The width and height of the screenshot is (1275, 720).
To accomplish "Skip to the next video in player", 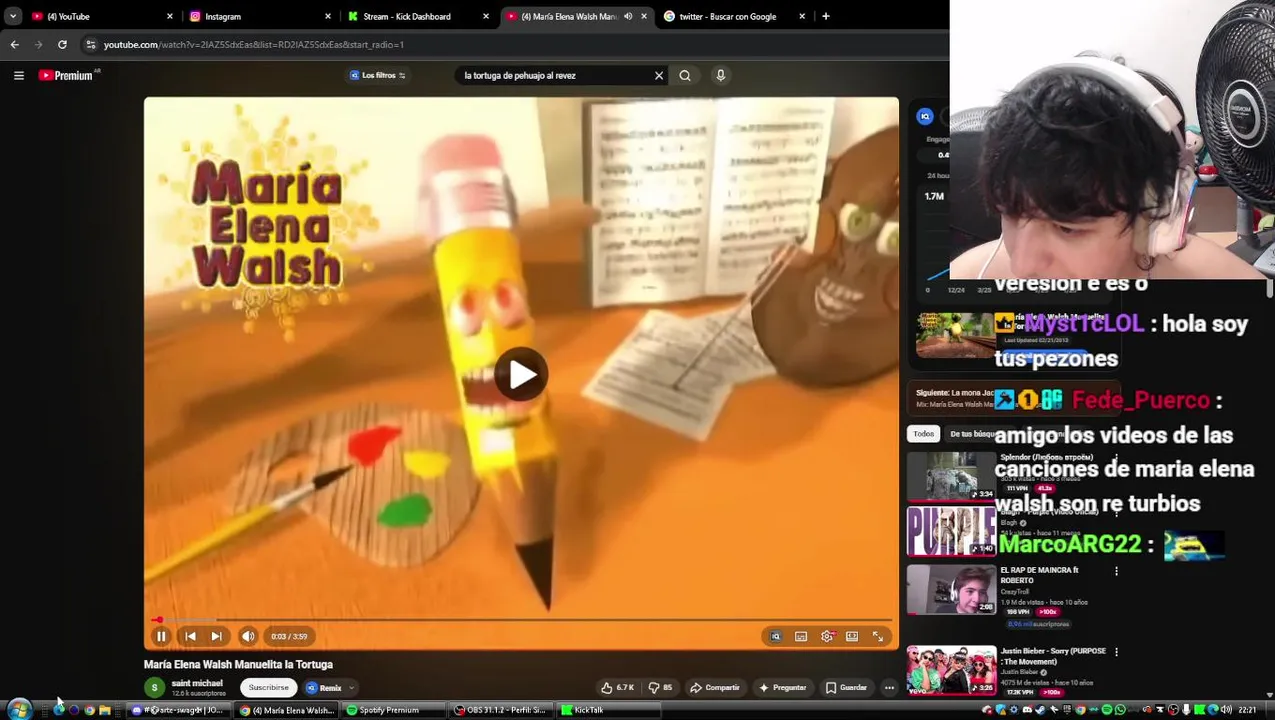I will (216, 636).
